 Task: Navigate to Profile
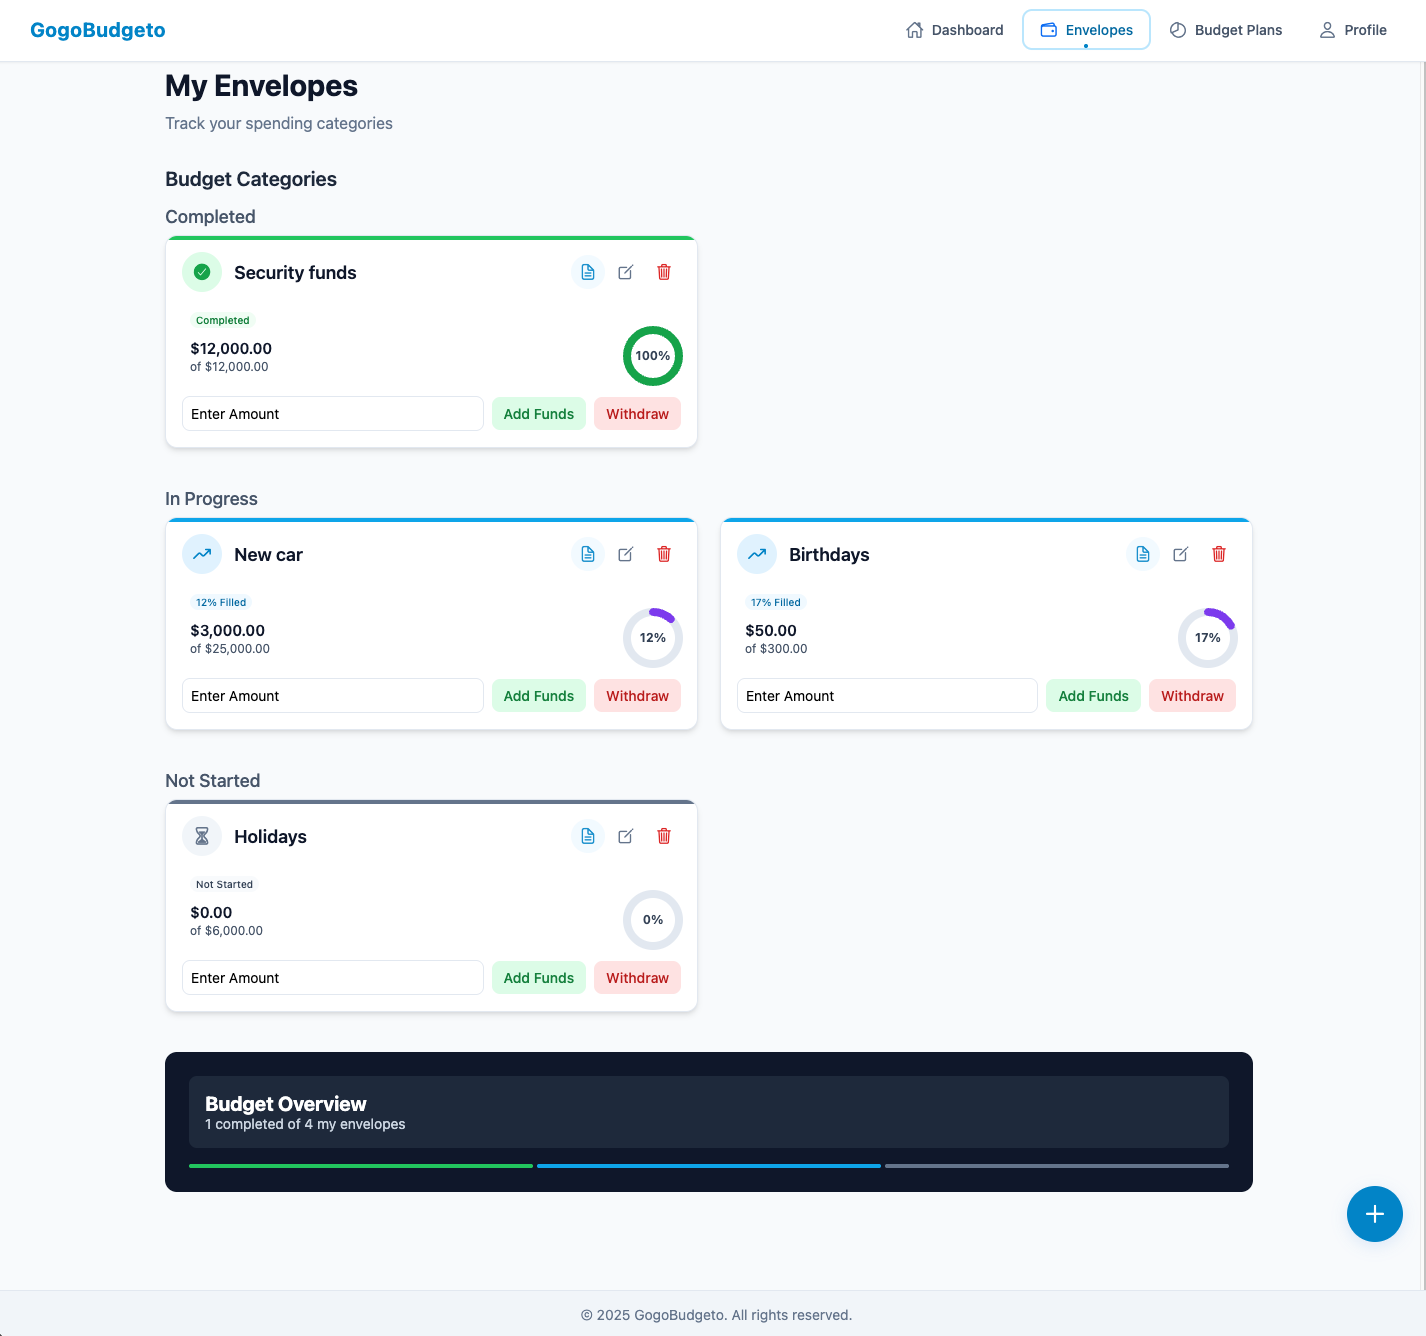coord(1353,30)
